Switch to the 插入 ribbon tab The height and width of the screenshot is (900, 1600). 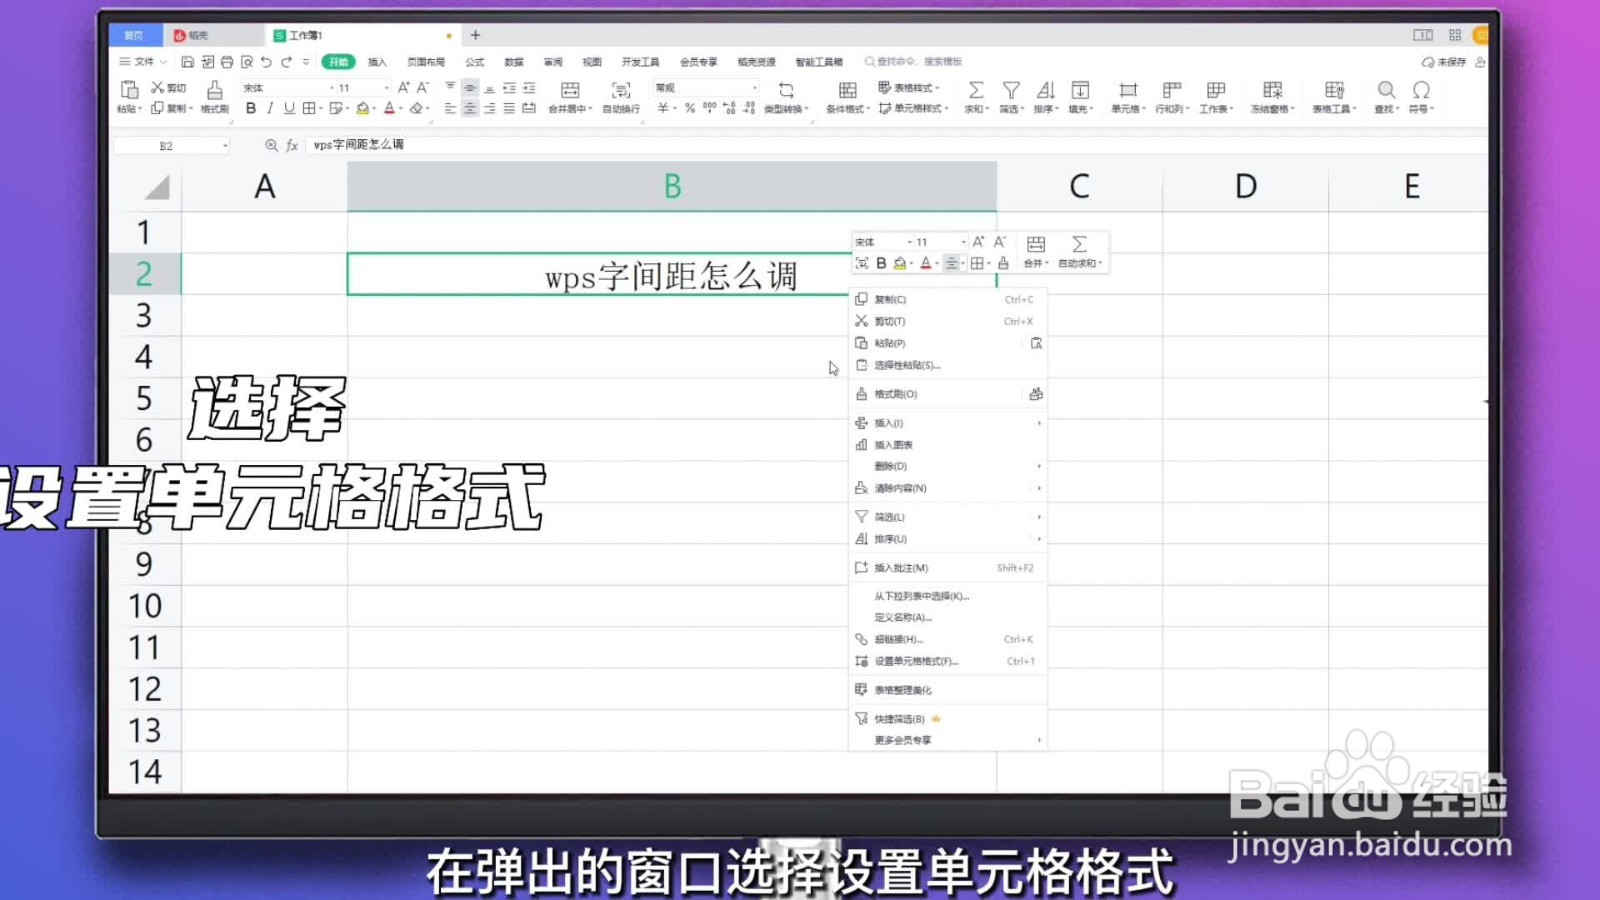[378, 61]
